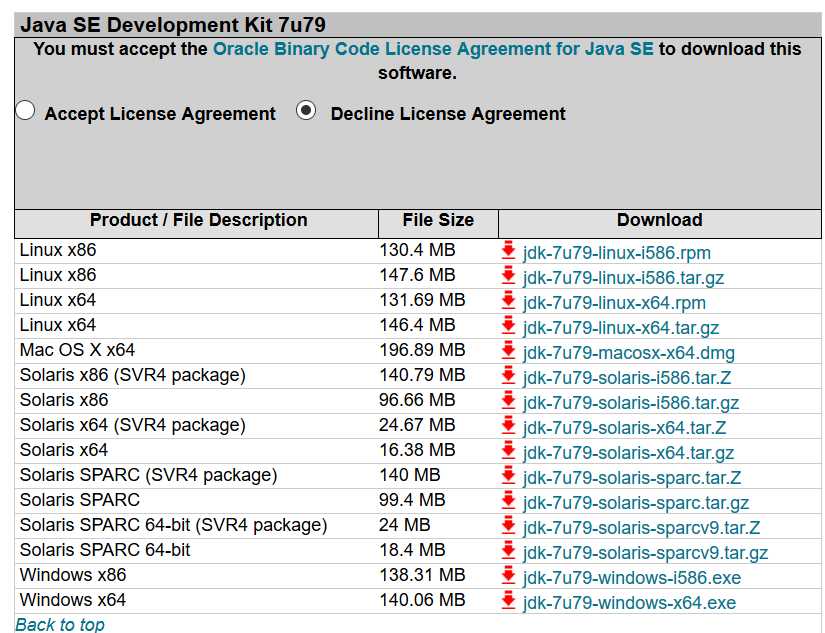
Task: Download jdk-7u79-linux-i586.rpm link
Action: click(617, 253)
